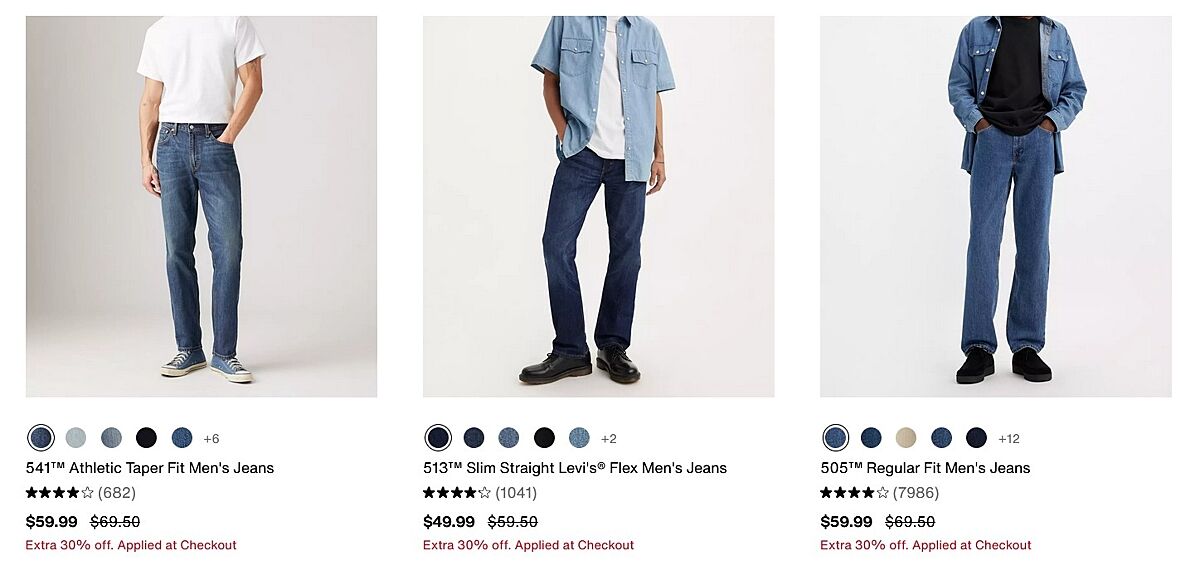Viewport: 1200px width, 585px height.
Task: Select the light blue swatch for 541 jeans
Action: click(x=76, y=438)
